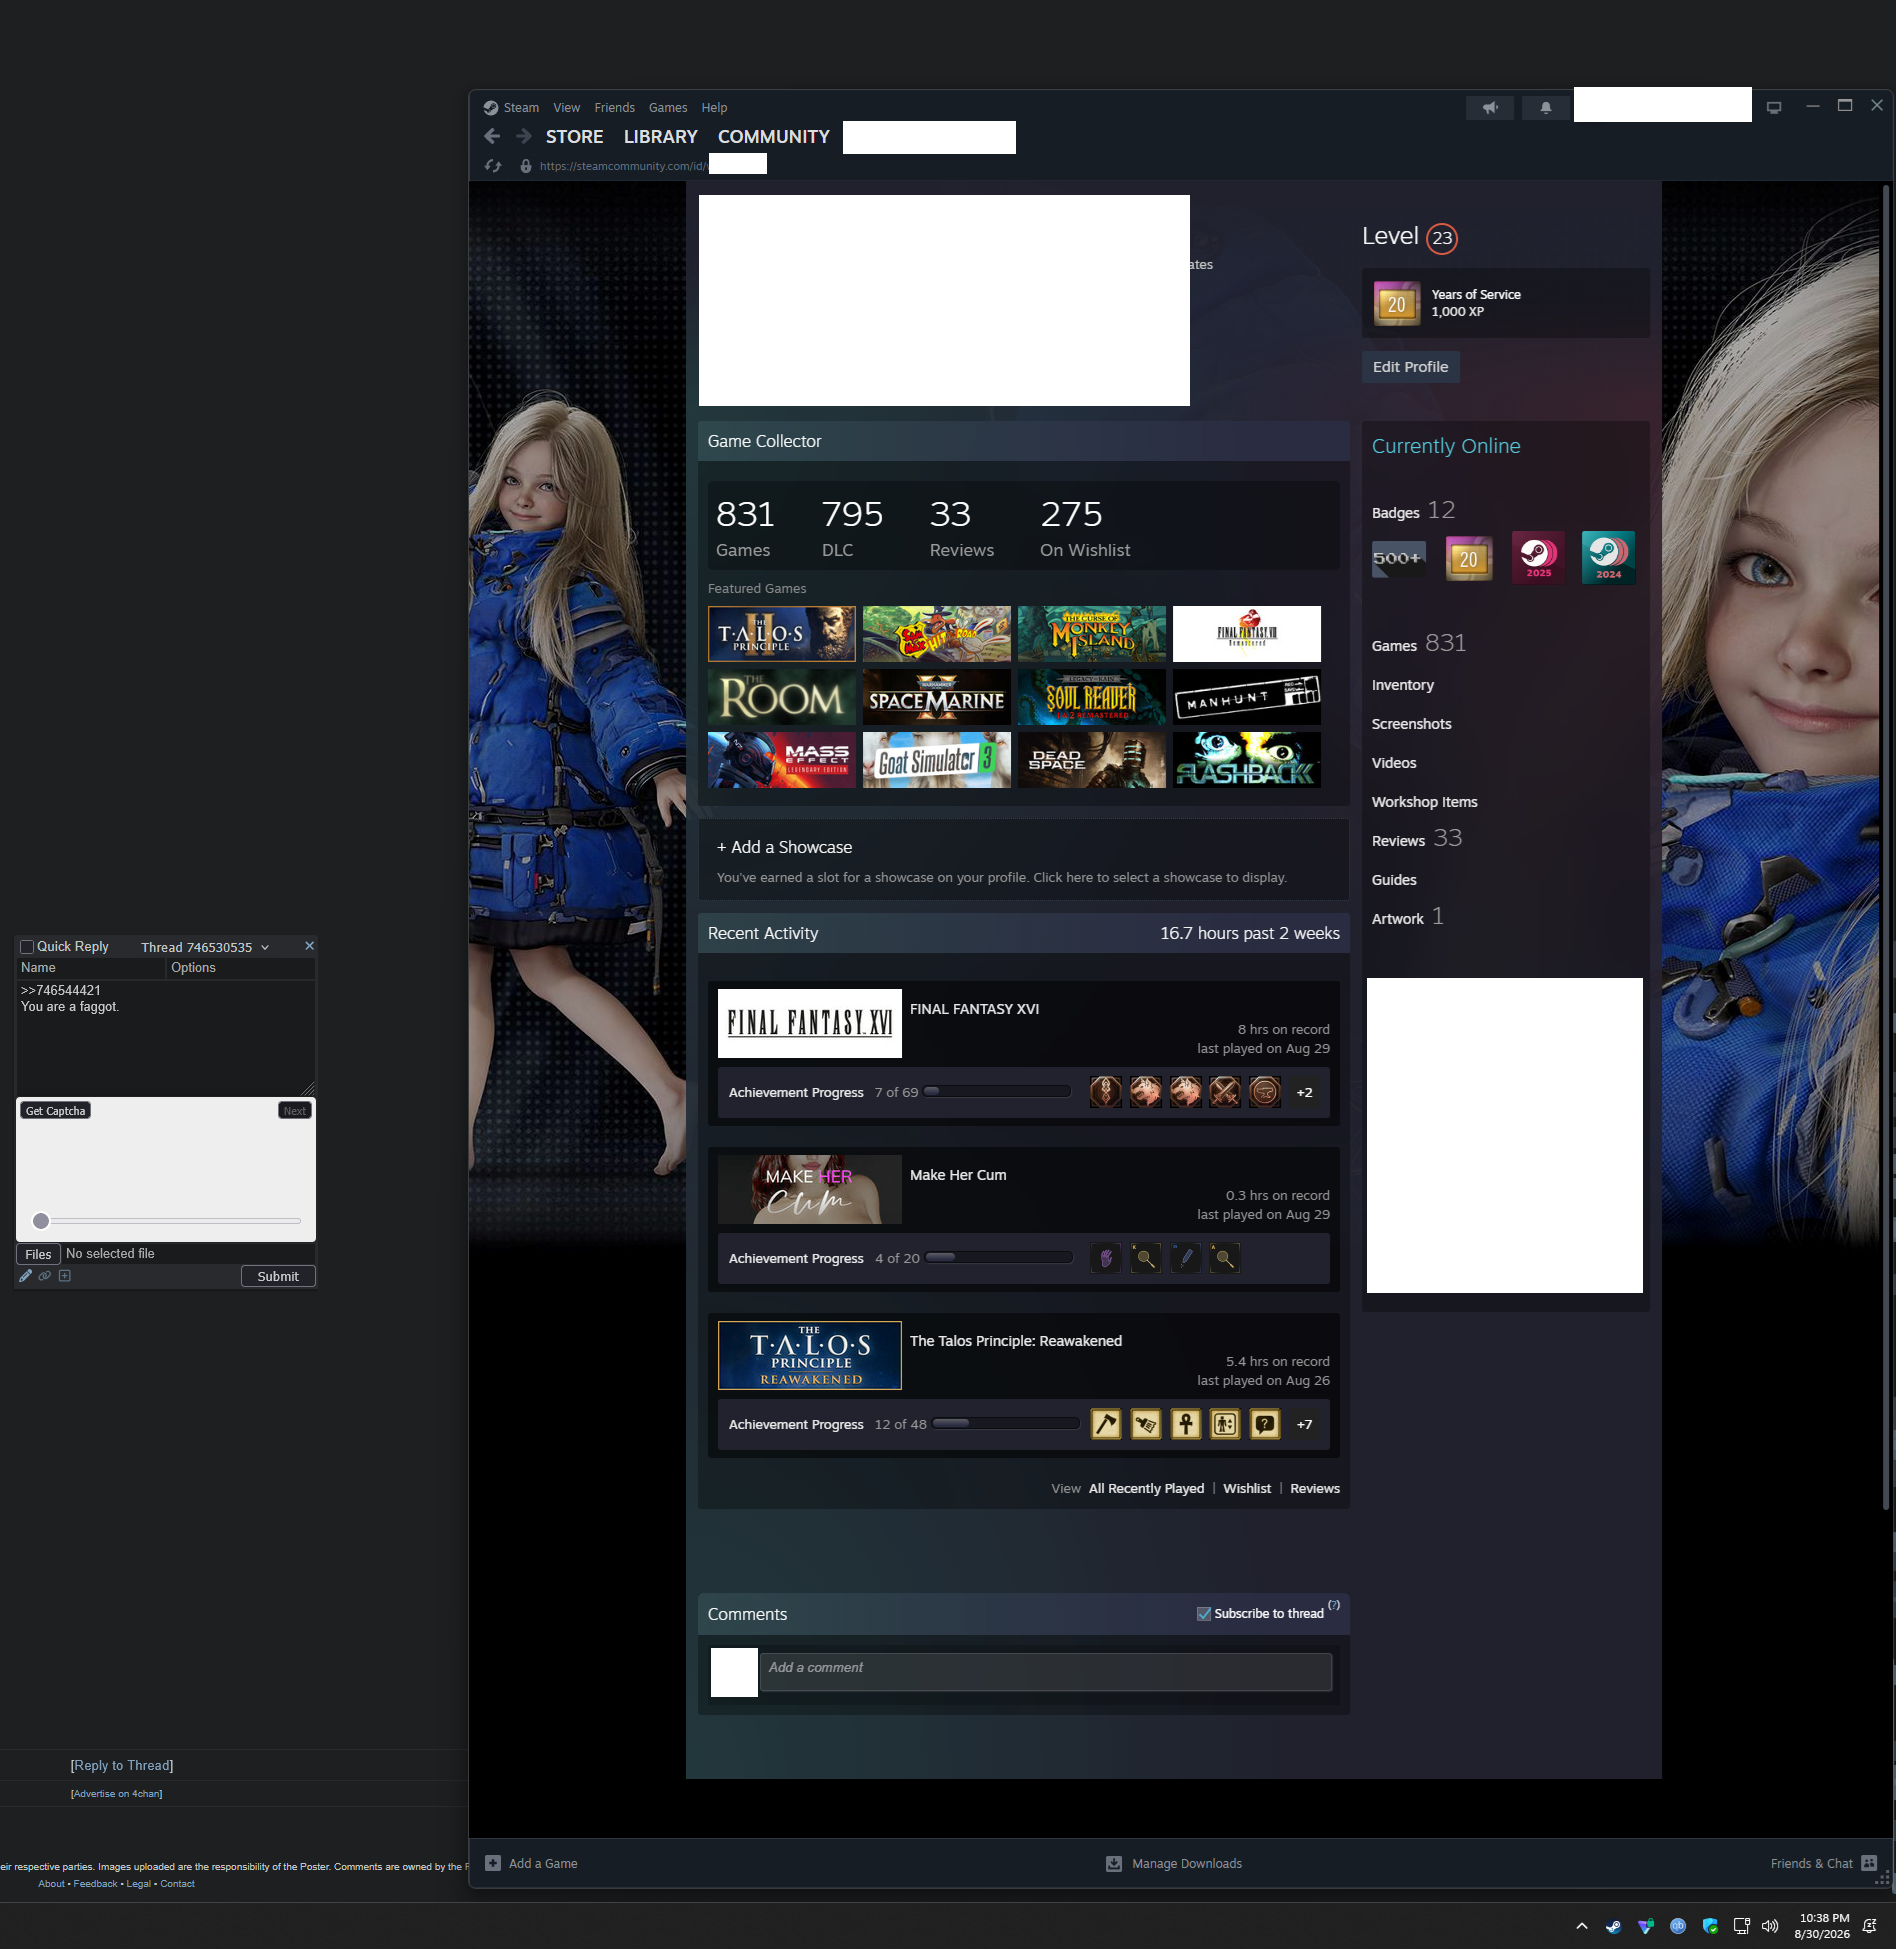Click the pencil draw icon in Quick Reply
Screen dimensions: 1896x1949
(x=26, y=1276)
